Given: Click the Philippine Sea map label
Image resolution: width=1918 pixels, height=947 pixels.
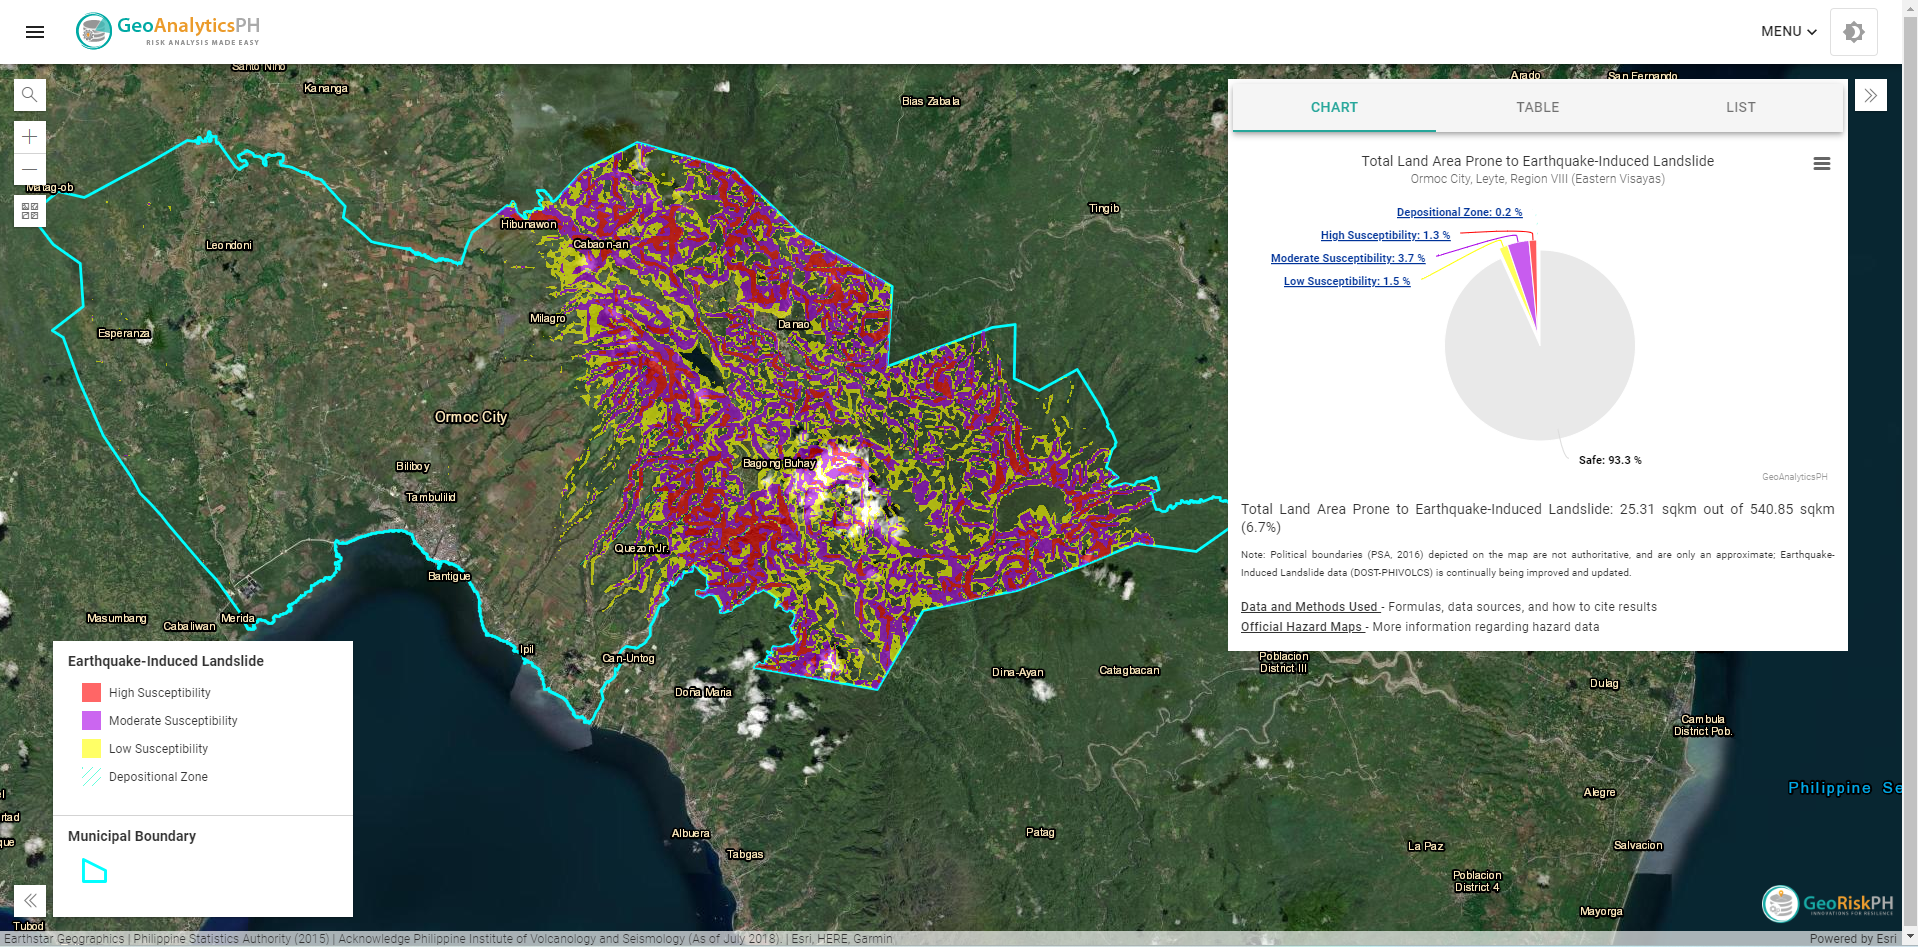Looking at the screenshot, I should (x=1845, y=788).
